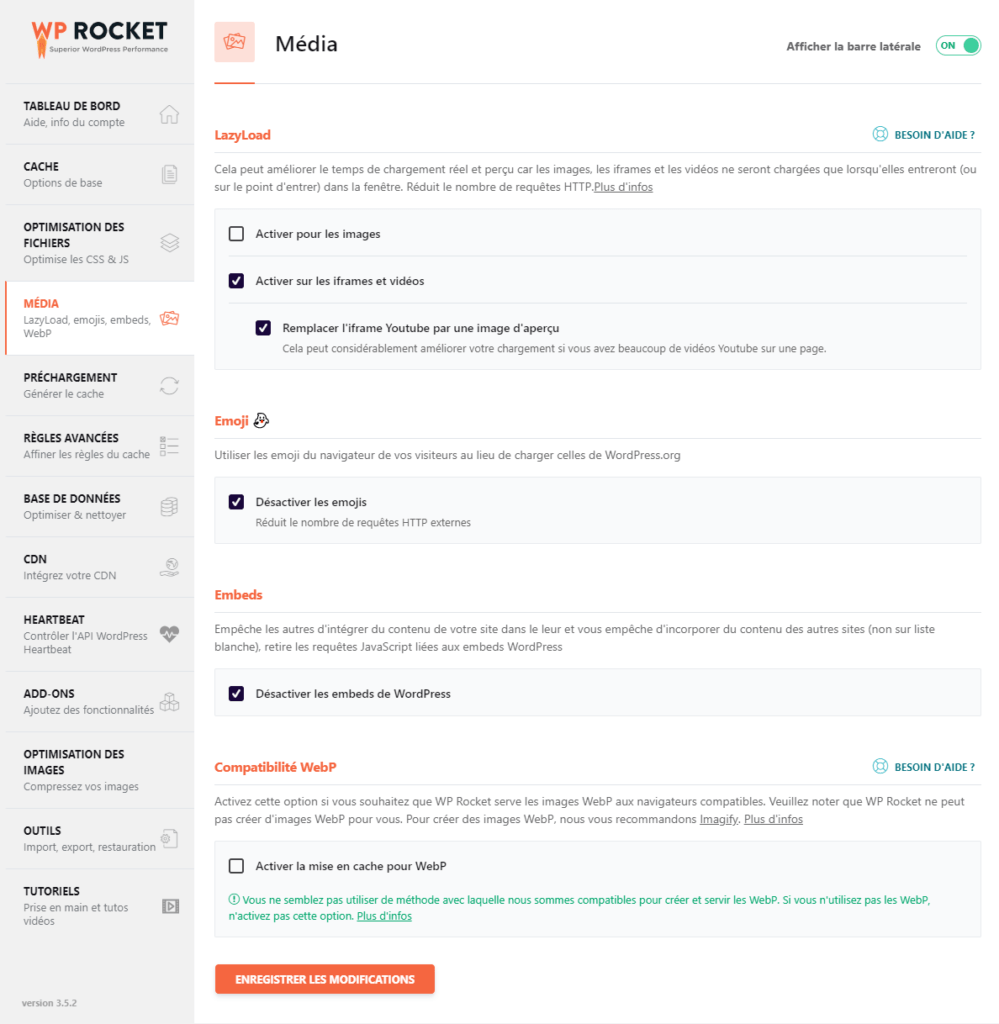Viewport: 999px width, 1024px height.
Task: Click the refresh icon beside Préchargement
Action: [x=169, y=385]
